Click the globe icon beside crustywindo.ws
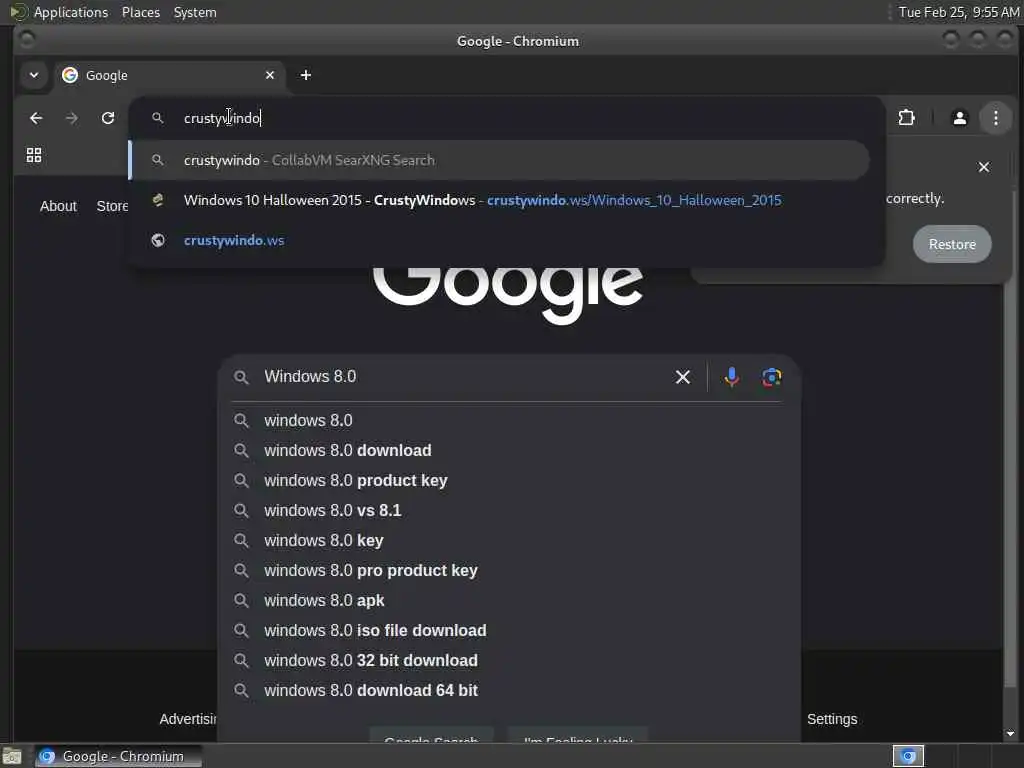The image size is (1024, 768). pos(157,240)
